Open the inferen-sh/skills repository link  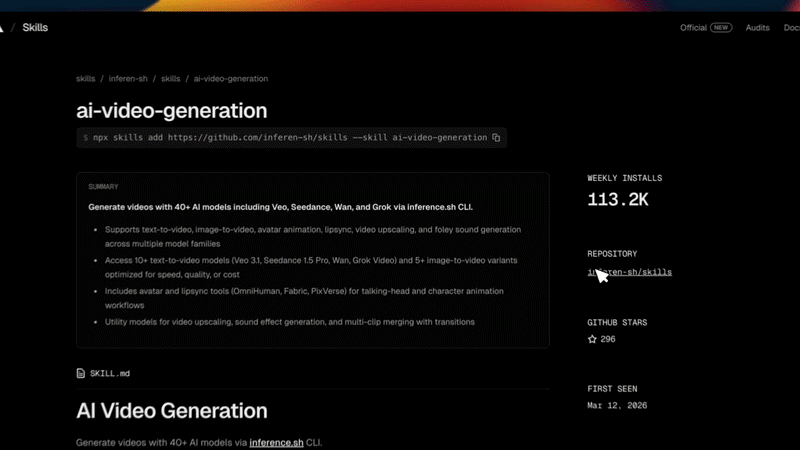pos(630,272)
